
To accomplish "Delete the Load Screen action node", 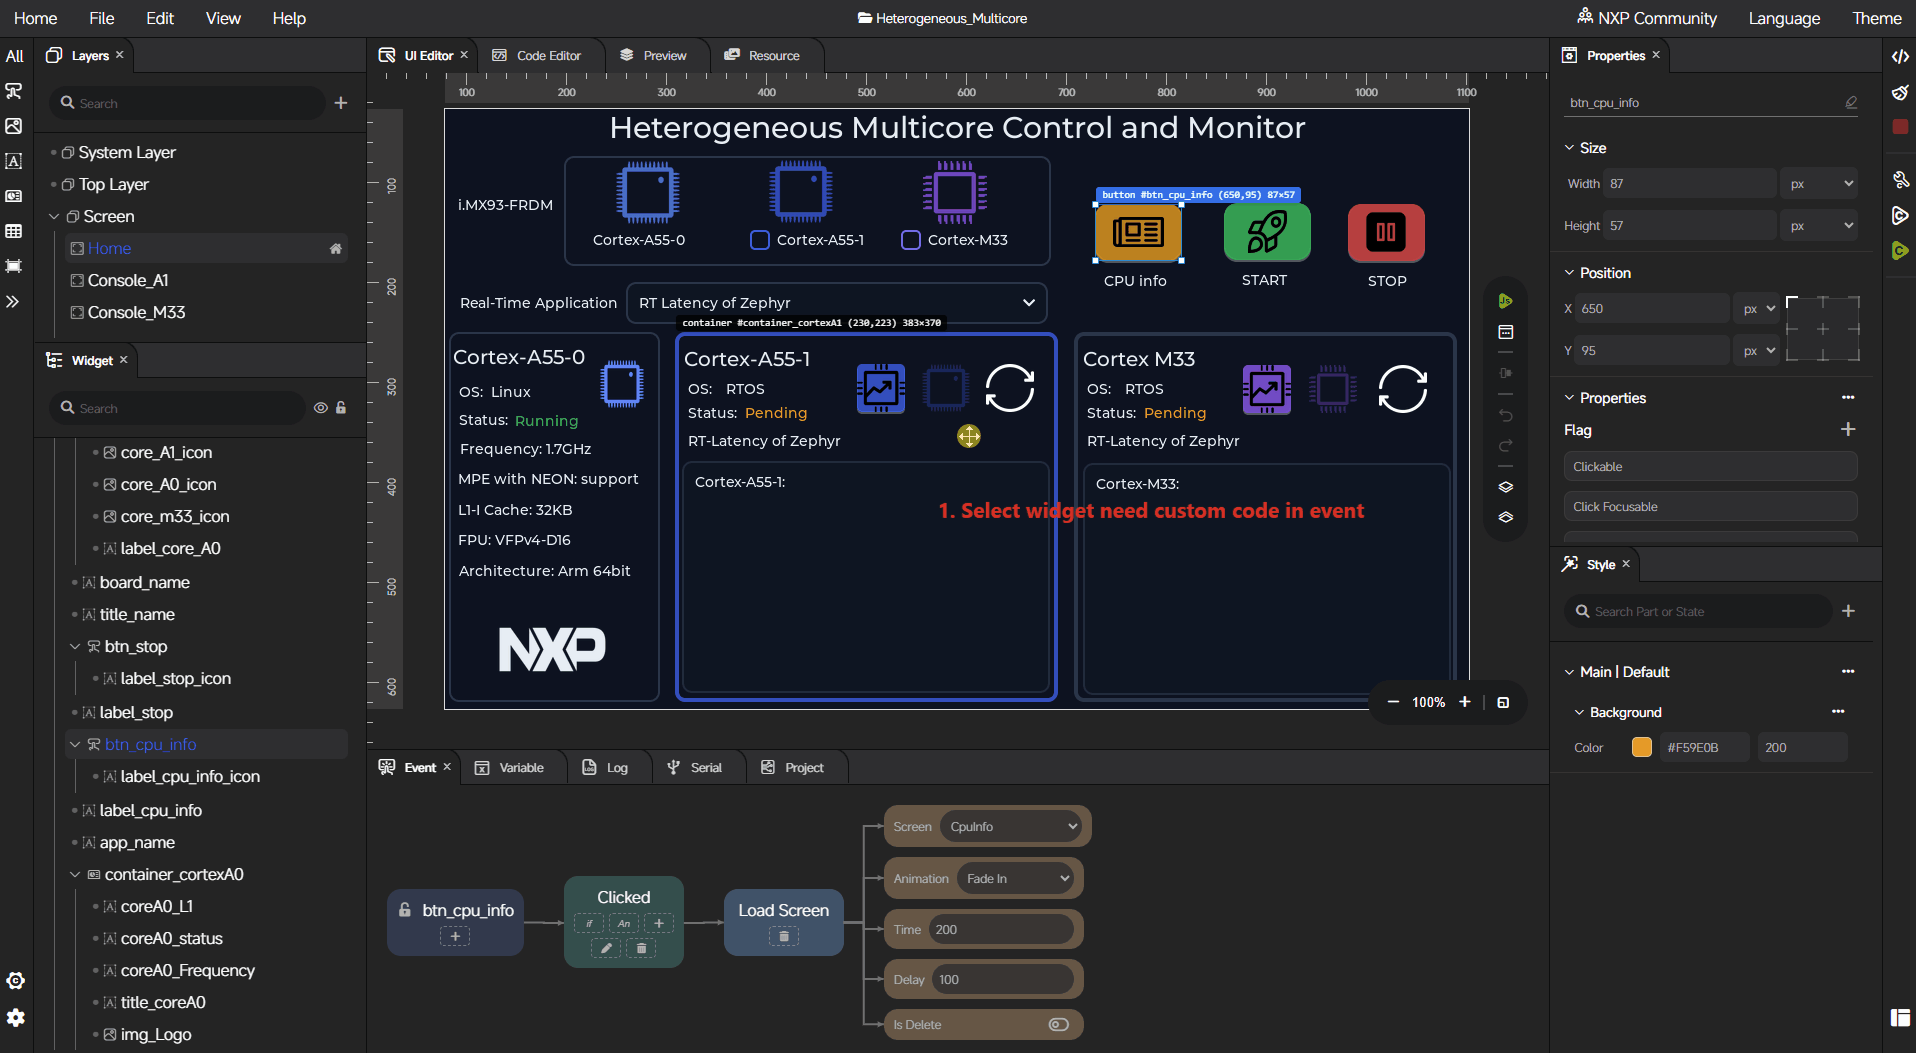I will pyautogui.click(x=784, y=936).
